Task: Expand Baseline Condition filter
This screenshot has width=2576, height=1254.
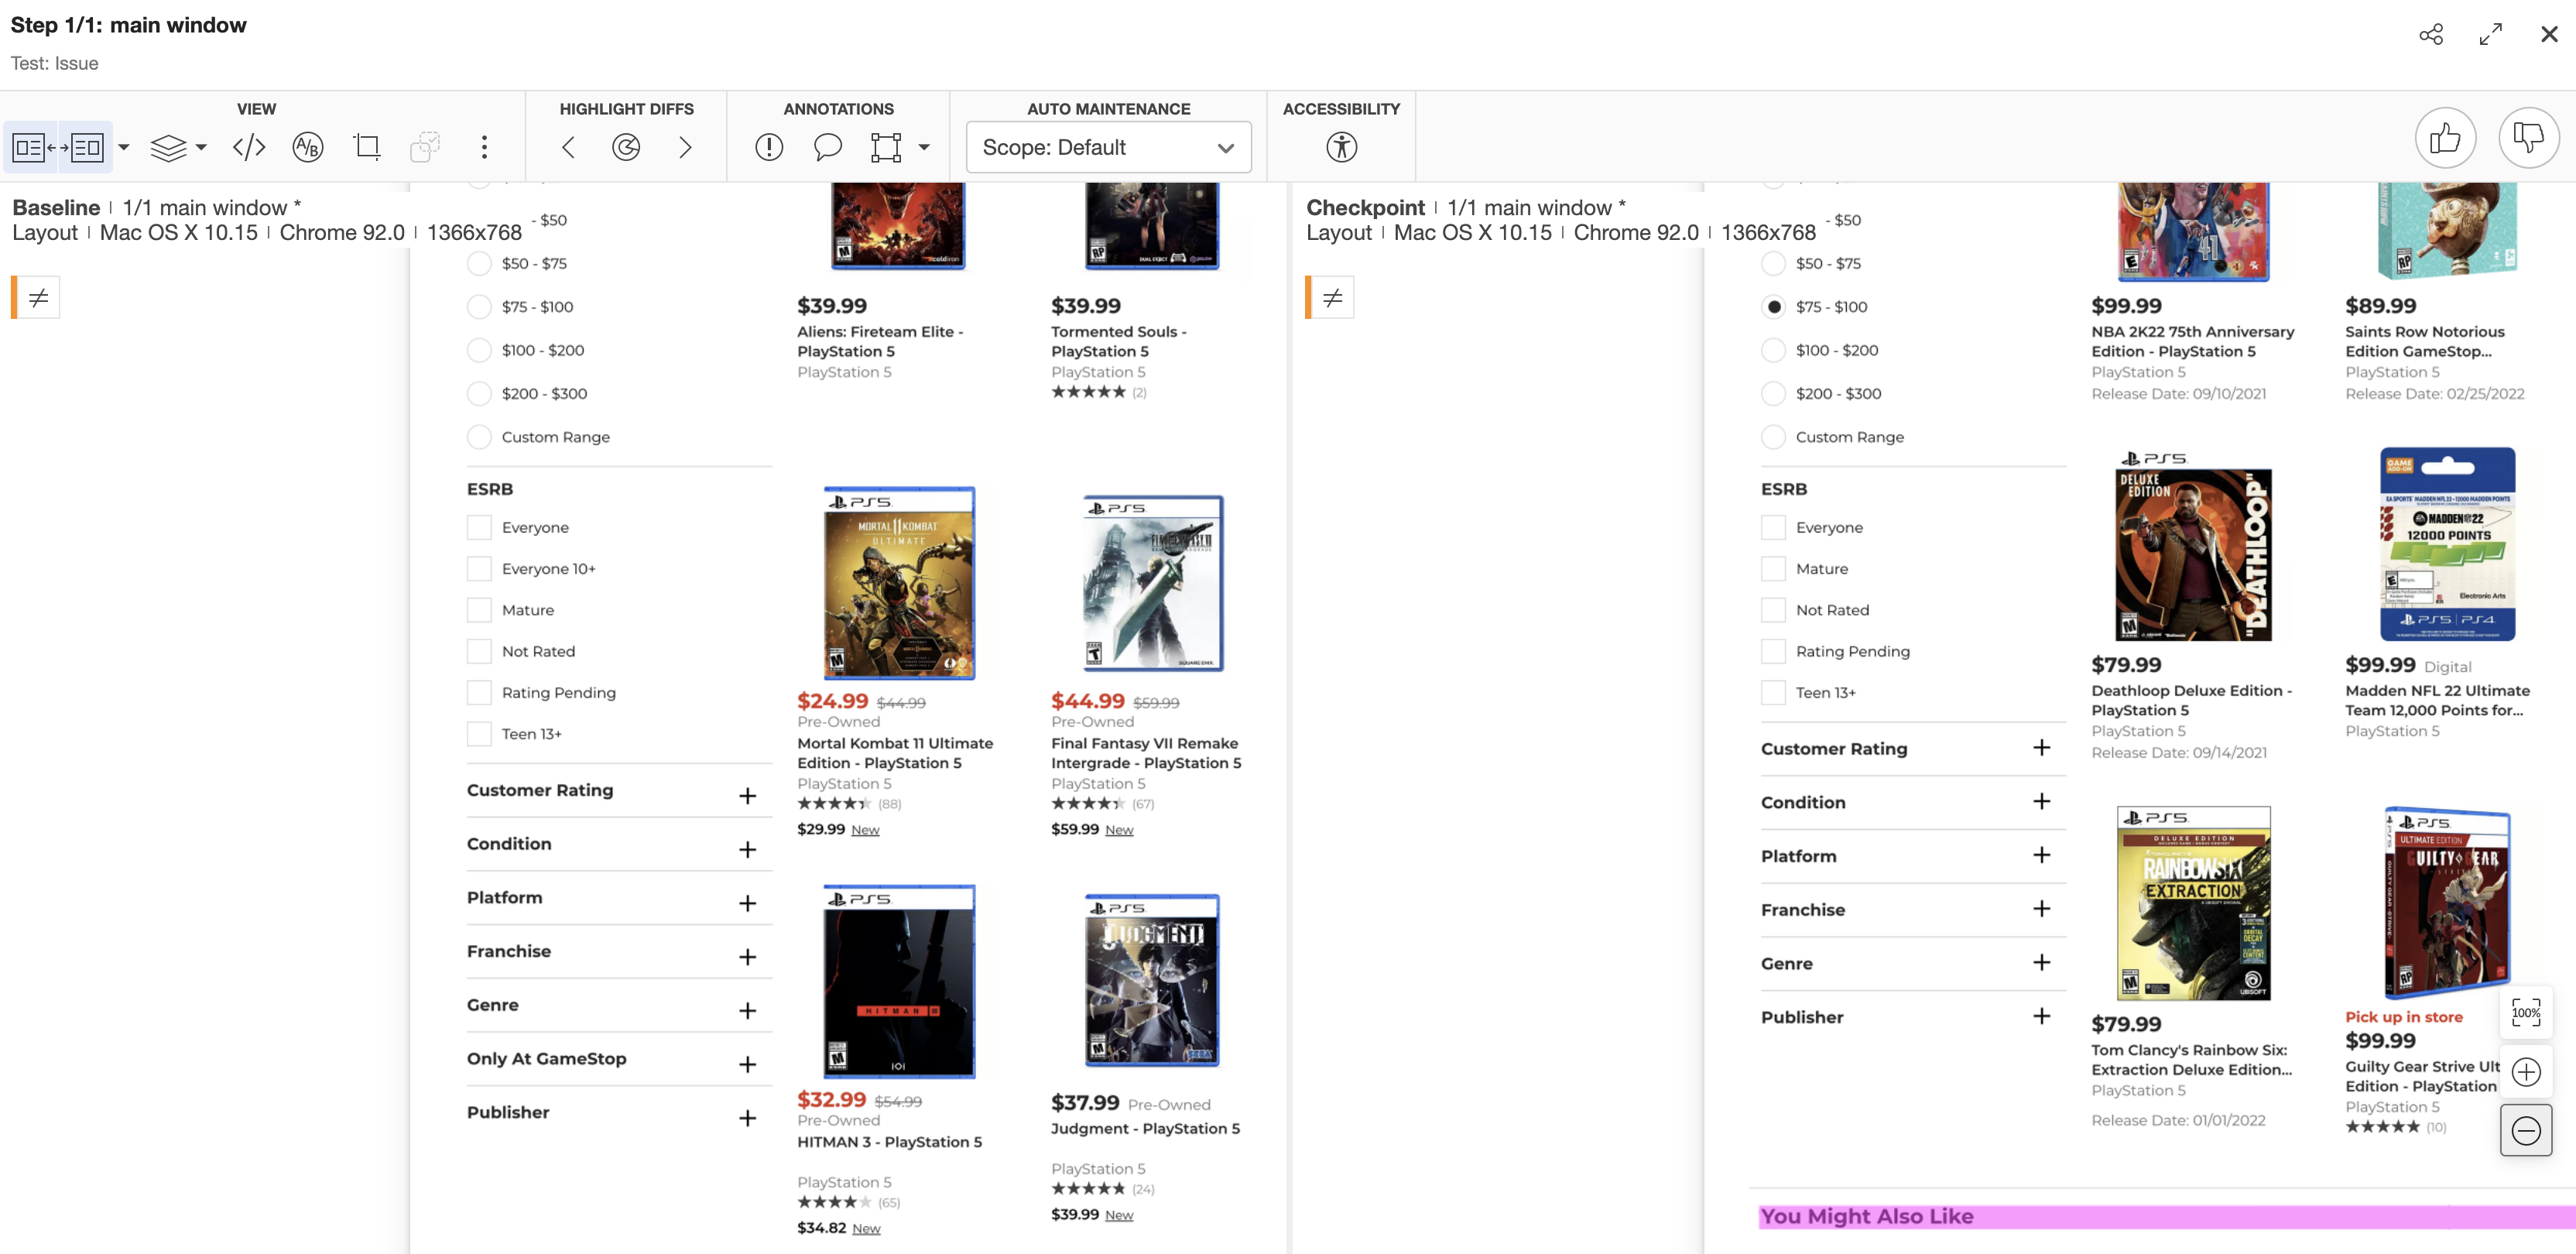Action: [747, 850]
